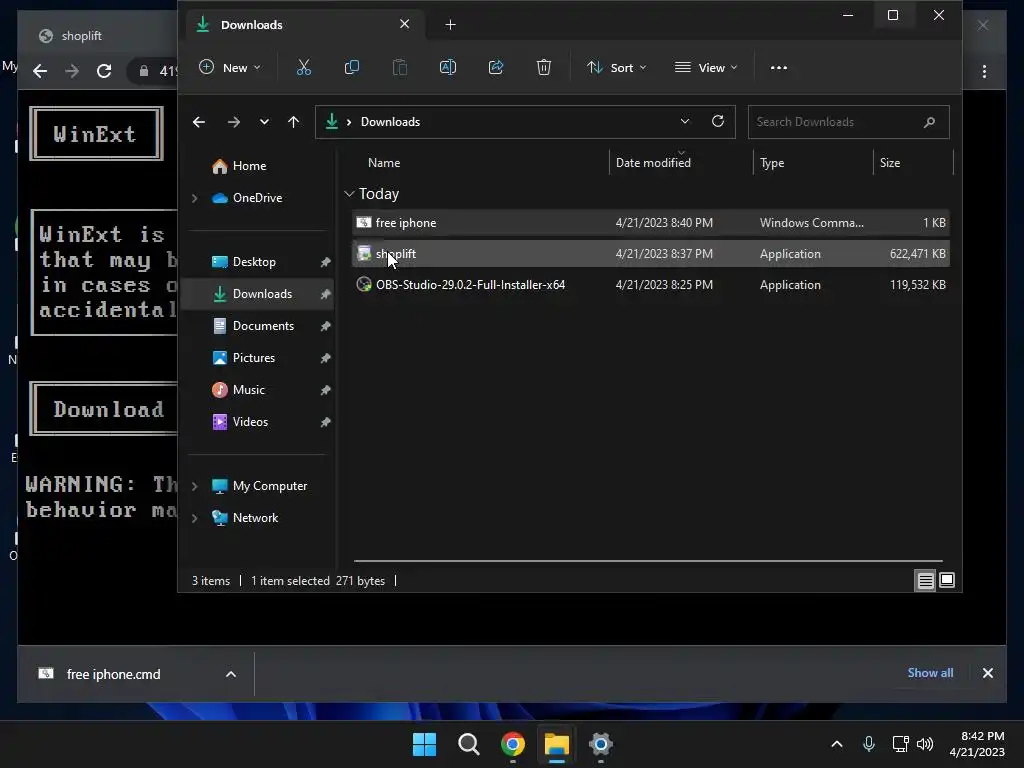This screenshot has height=768, width=1024.
Task: Close the Downloads tab
Action: click(404, 24)
